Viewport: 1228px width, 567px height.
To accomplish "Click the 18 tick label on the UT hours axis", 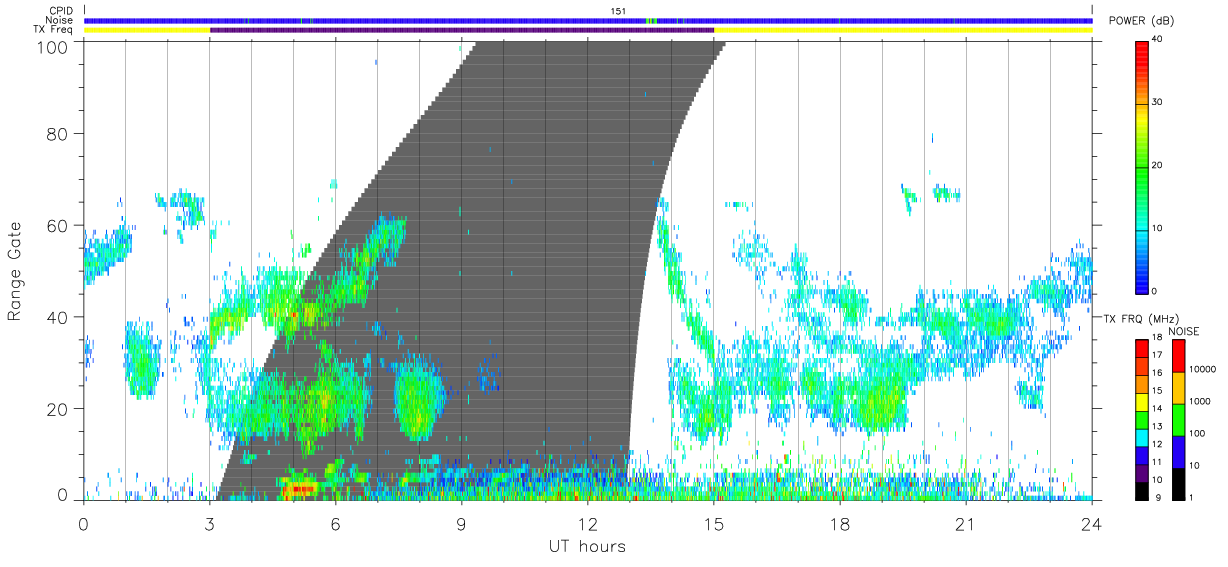I will pos(840,523).
